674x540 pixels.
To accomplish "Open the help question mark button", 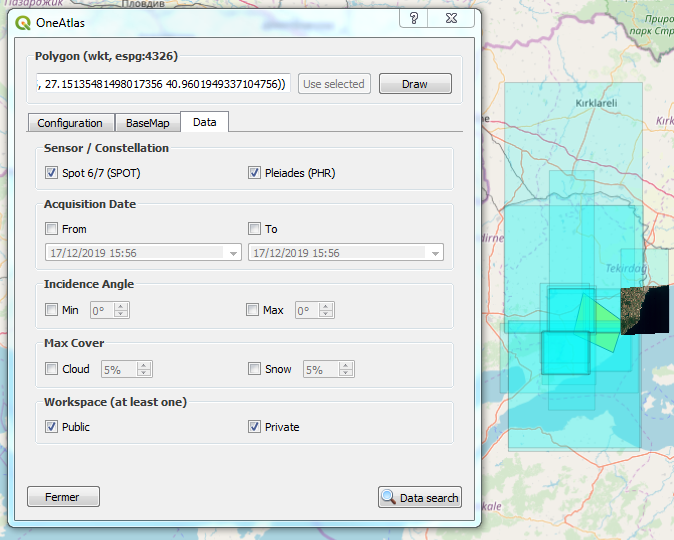I will (x=414, y=18).
